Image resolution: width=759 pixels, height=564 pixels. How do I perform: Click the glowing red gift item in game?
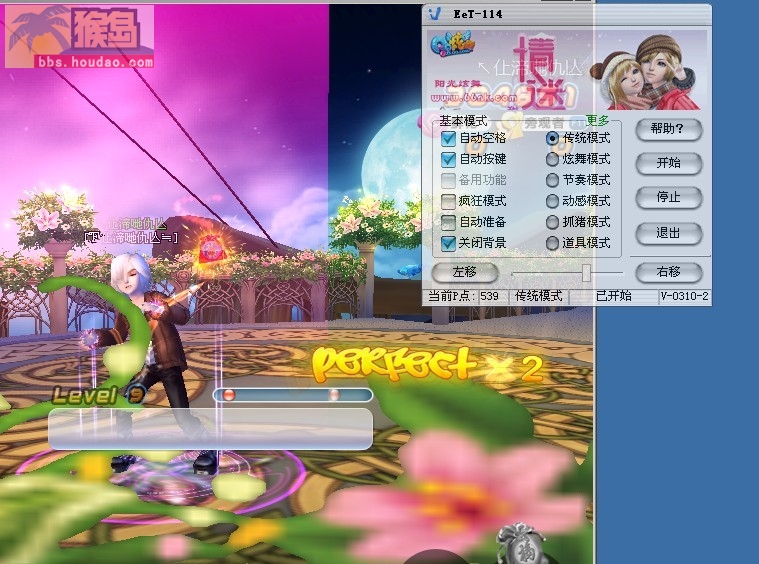tap(211, 249)
